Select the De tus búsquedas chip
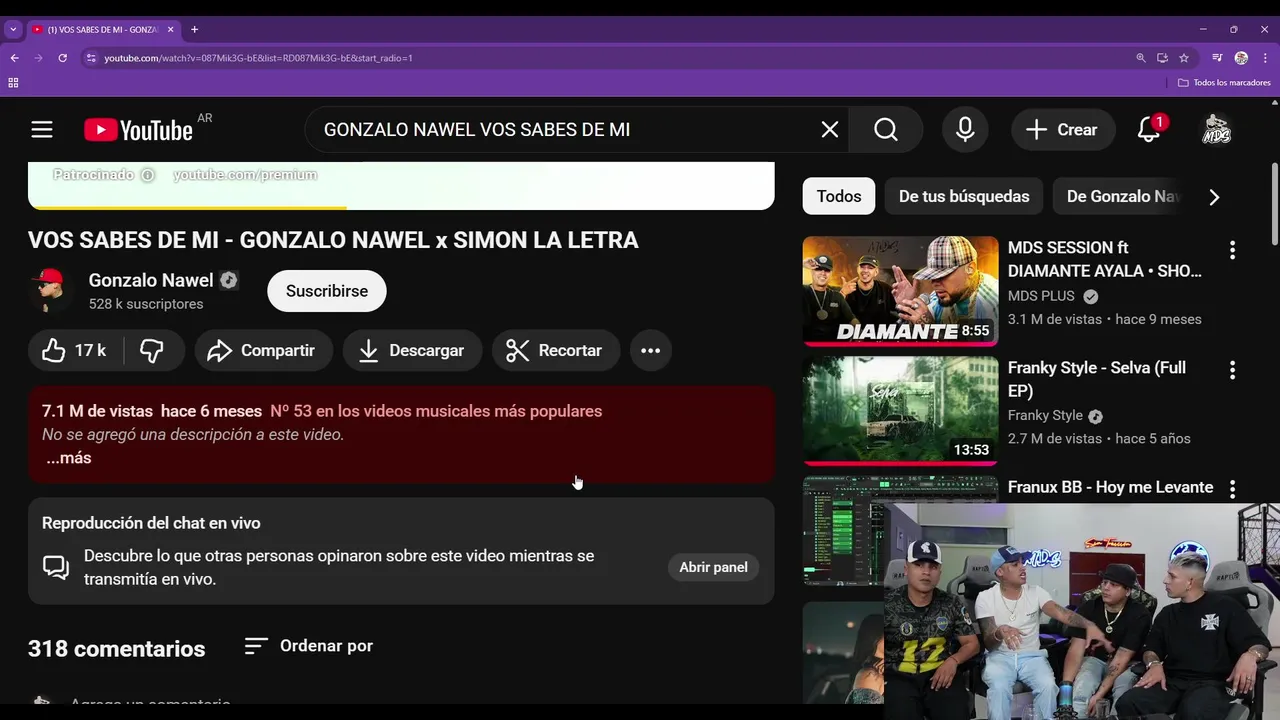This screenshot has height=720, width=1280. pos(964,196)
